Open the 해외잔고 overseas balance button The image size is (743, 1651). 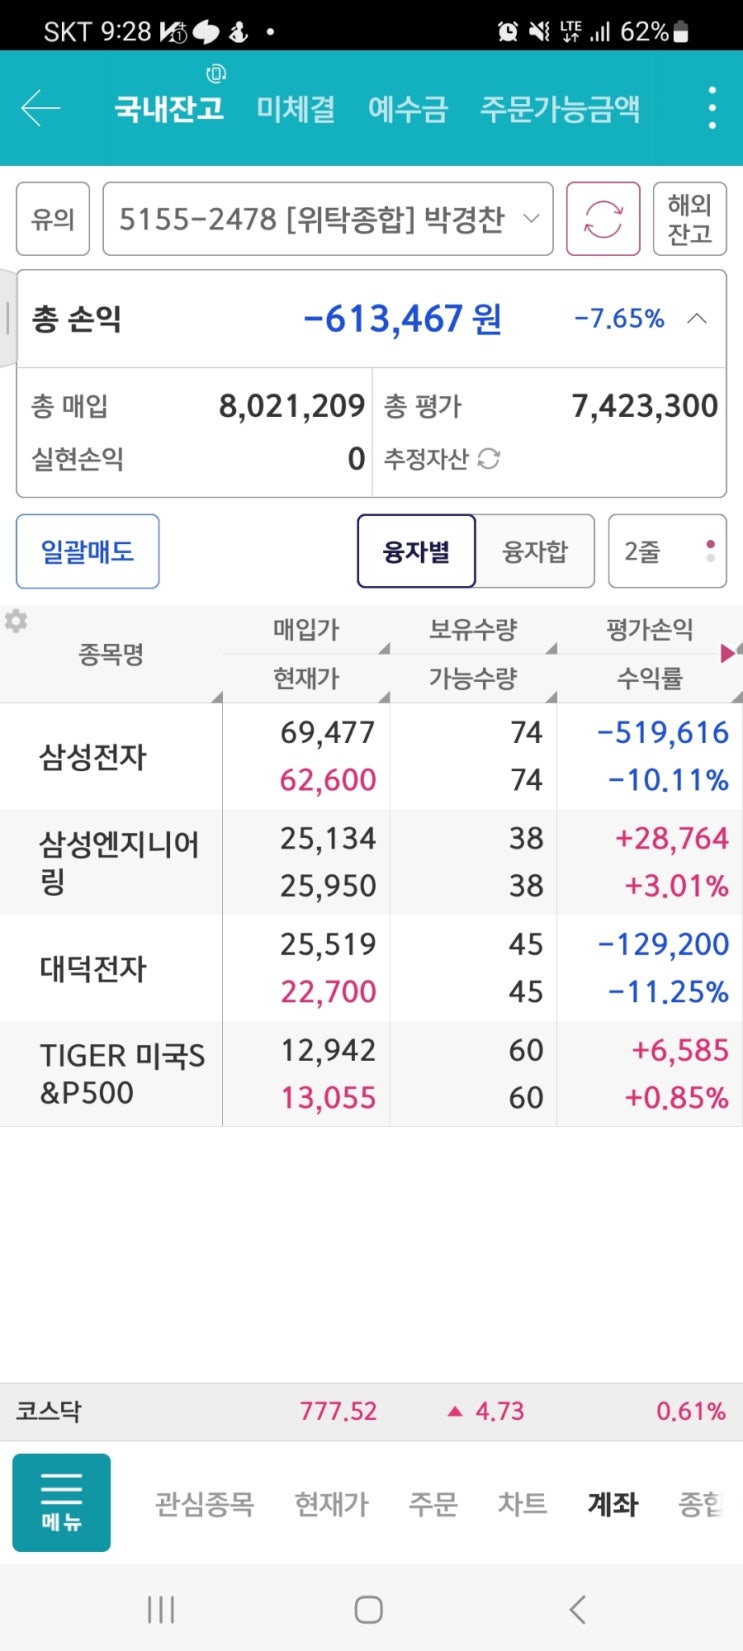[689, 219]
